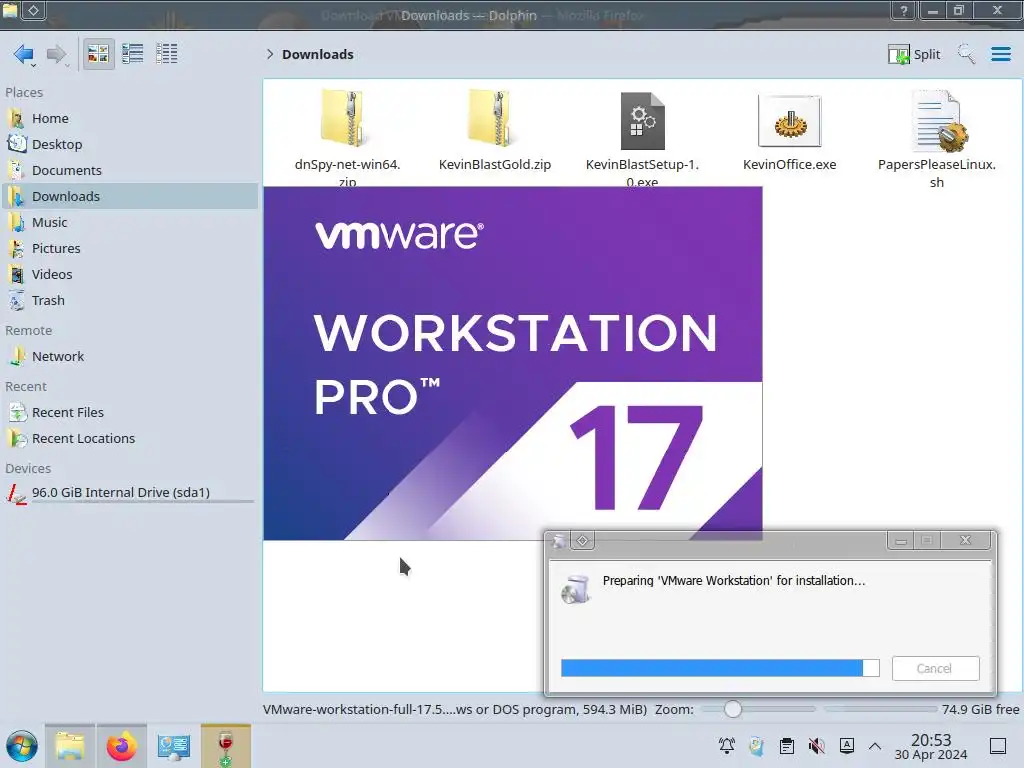Select dnSpy-net-win64.zip file icon

pos(345,120)
